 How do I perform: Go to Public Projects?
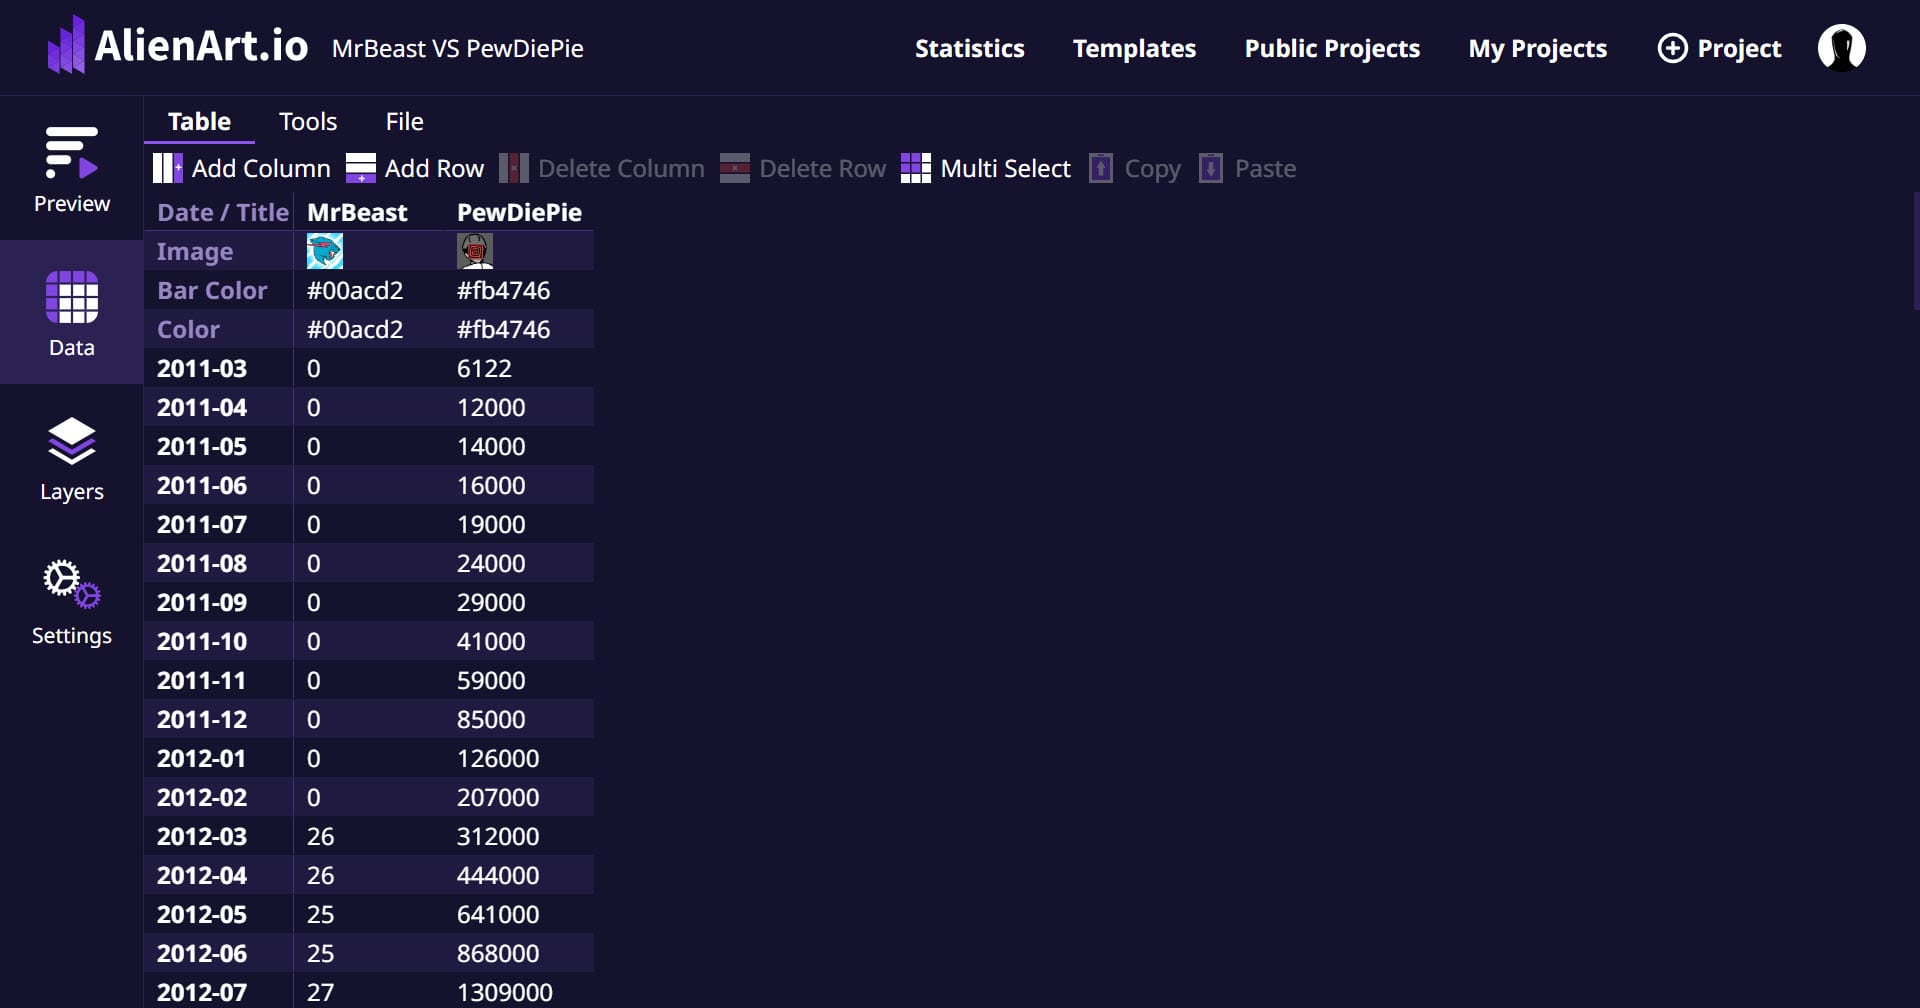click(1332, 48)
